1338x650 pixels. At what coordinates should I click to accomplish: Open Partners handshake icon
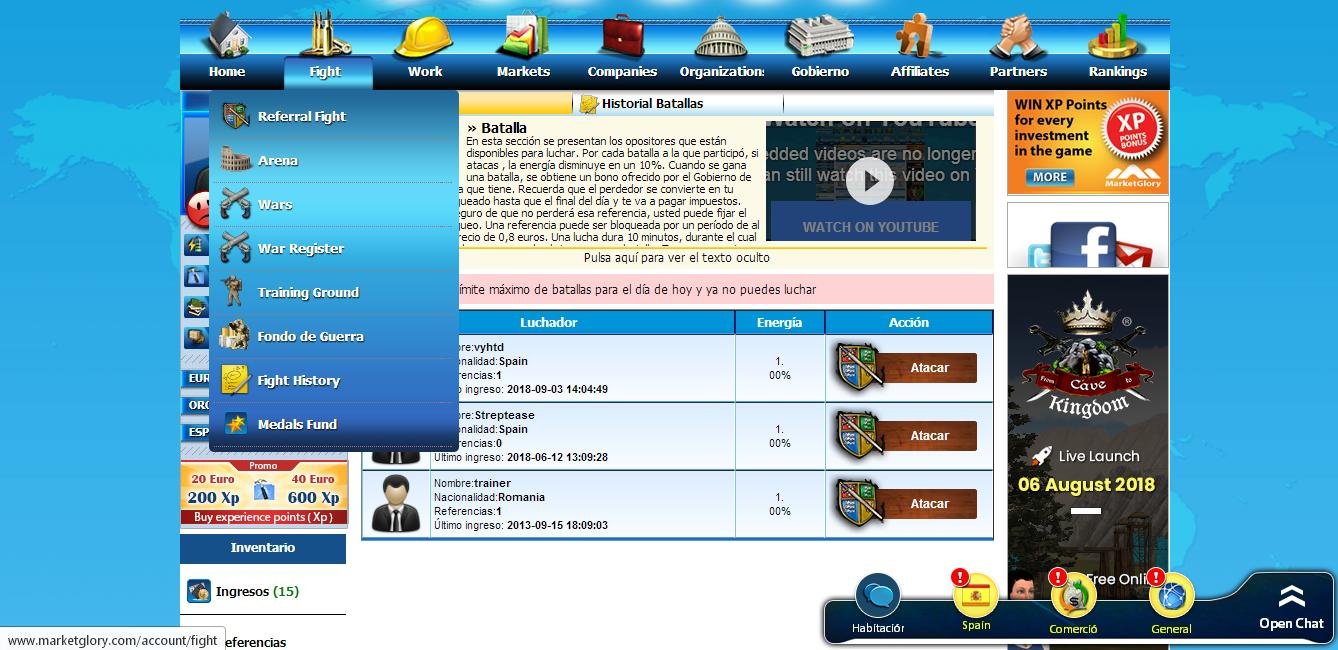(x=1018, y=37)
